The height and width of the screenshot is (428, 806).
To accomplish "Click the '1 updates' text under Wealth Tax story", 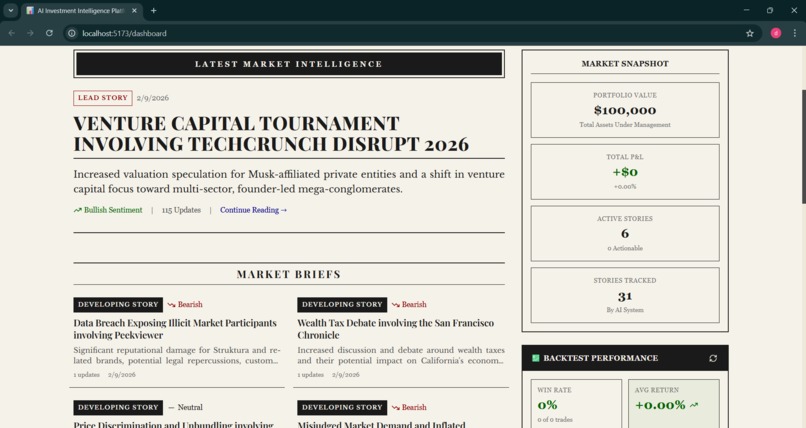I will pos(310,375).
